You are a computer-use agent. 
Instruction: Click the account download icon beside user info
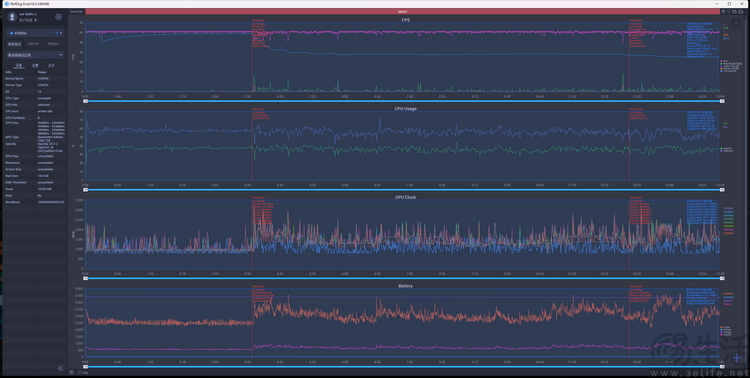pos(36,21)
